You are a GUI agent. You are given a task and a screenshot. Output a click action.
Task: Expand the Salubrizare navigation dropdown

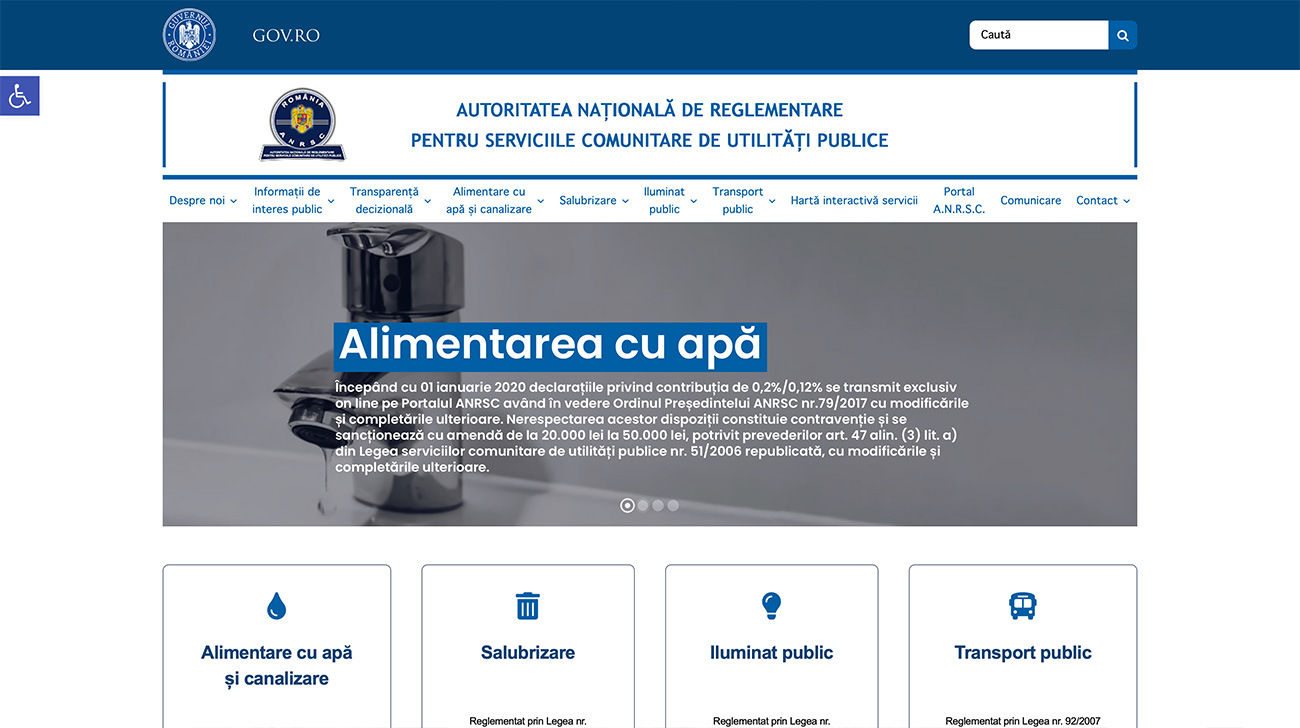(594, 201)
